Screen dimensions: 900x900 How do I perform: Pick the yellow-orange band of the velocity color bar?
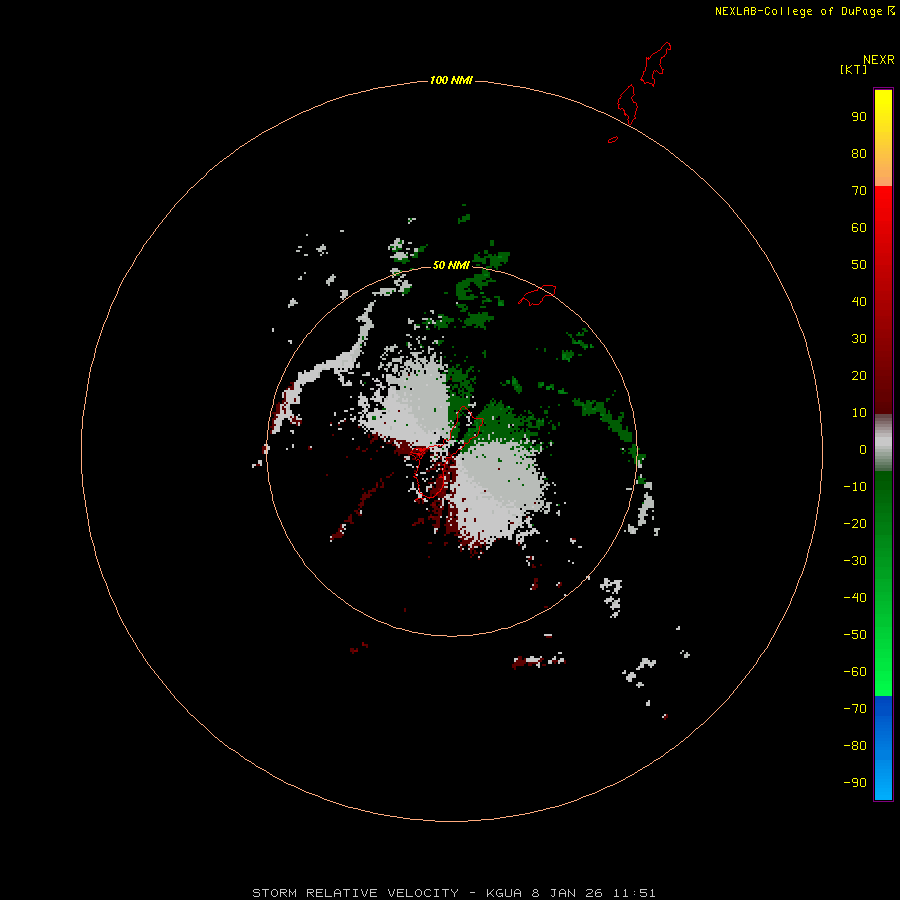[x=883, y=138]
